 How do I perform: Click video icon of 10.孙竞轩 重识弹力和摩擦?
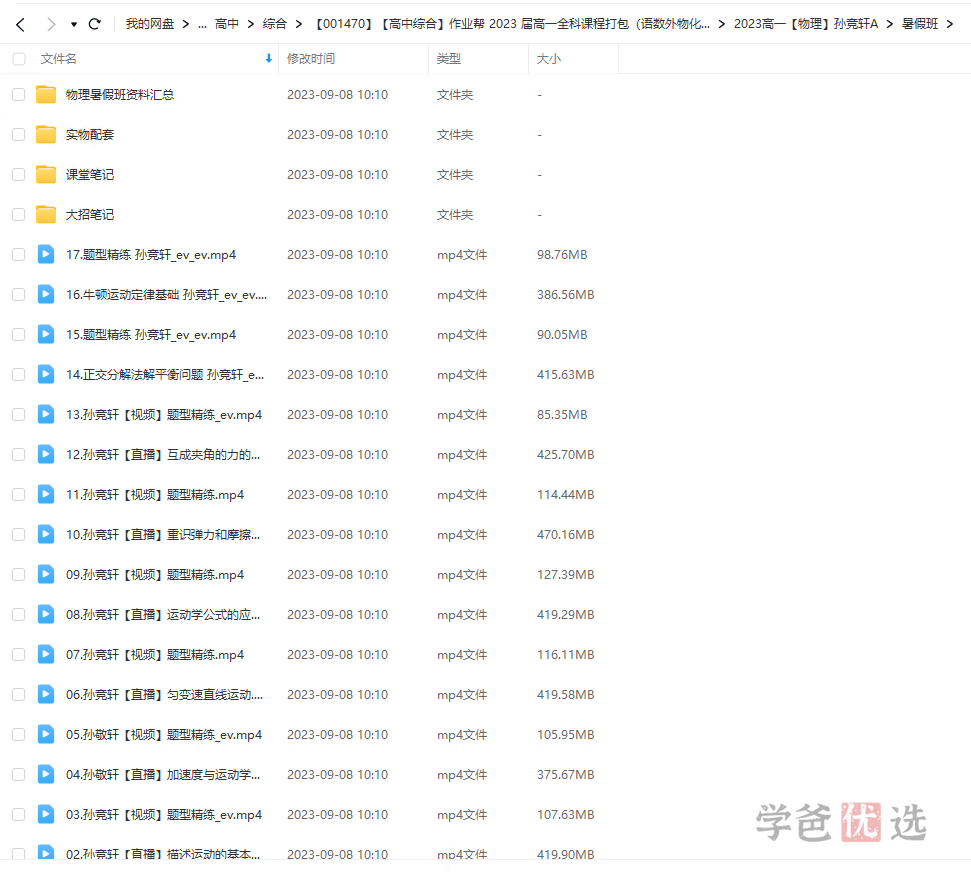tap(46, 534)
